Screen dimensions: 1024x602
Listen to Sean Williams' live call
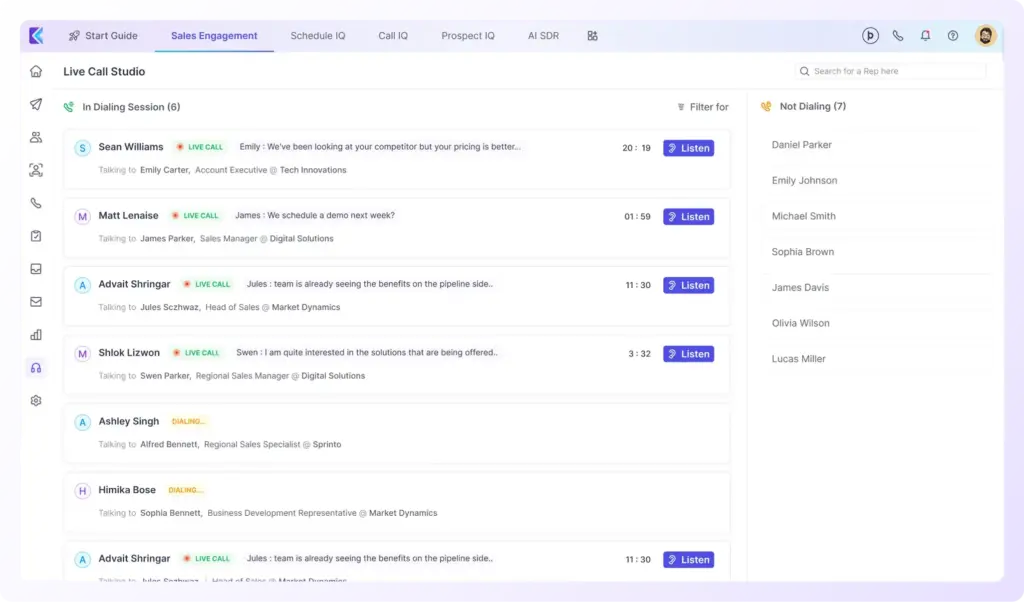click(x=688, y=148)
